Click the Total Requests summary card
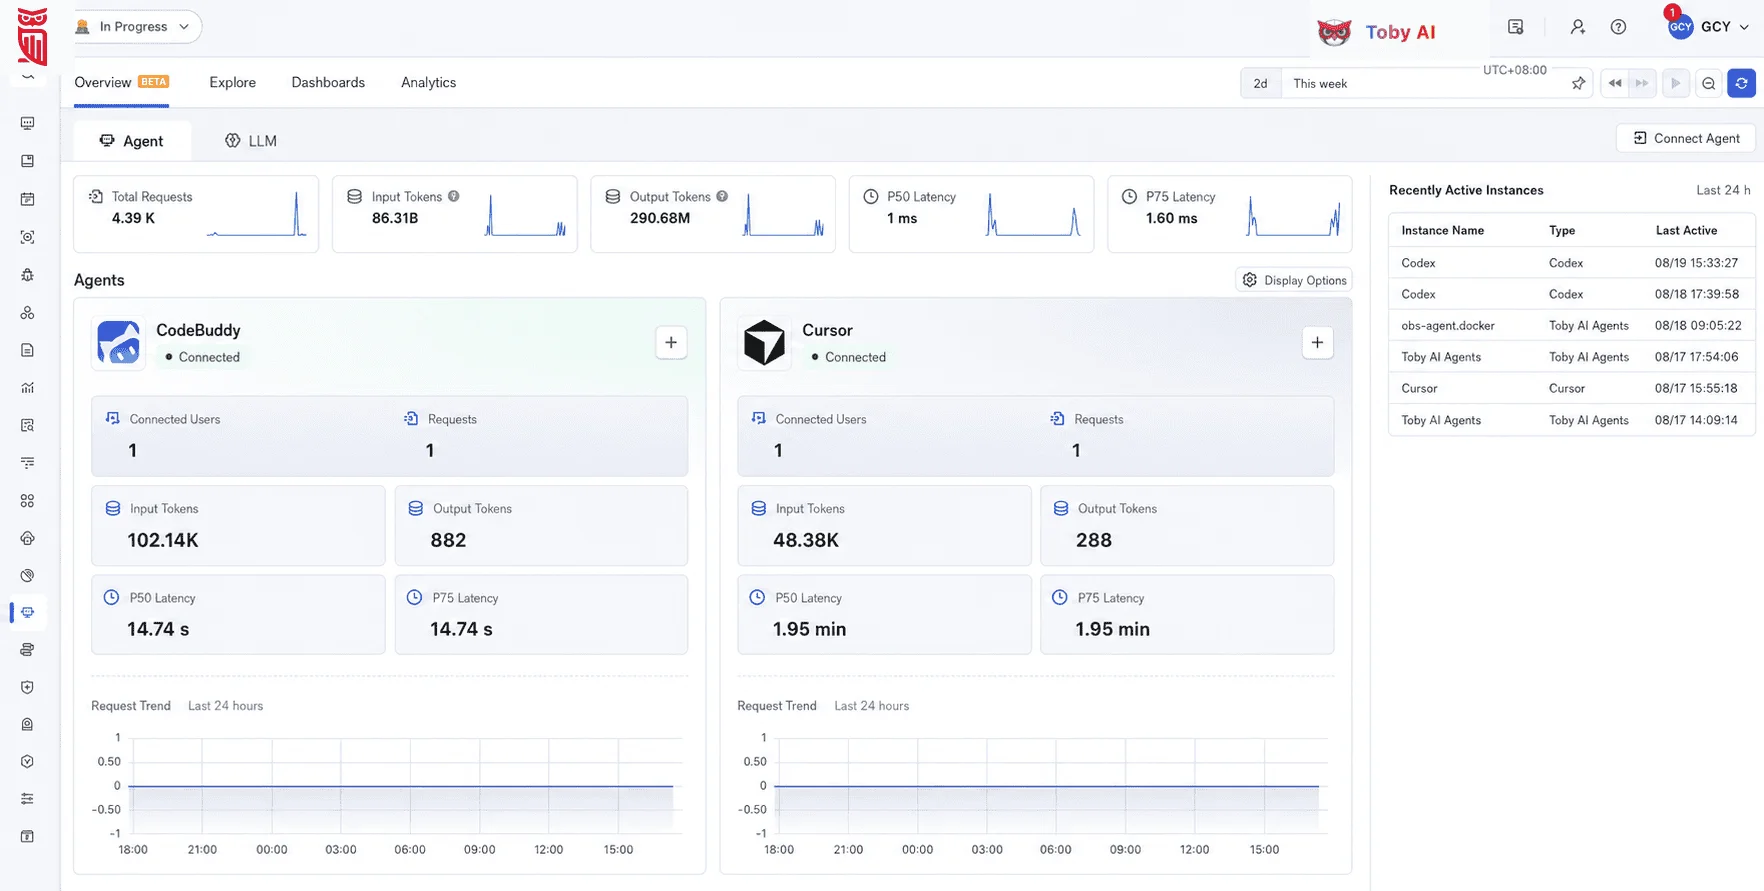Screen dimensions: 1764x891 pyautogui.click(x=196, y=214)
